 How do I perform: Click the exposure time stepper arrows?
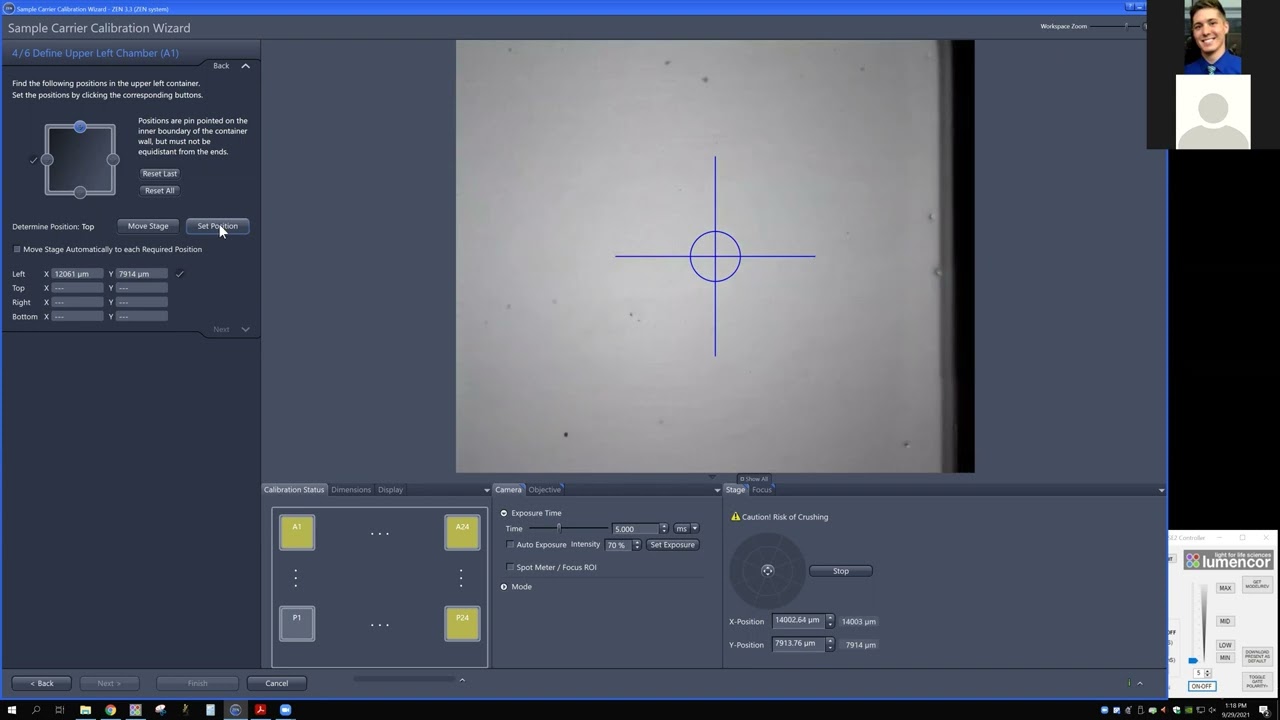[x=663, y=528]
